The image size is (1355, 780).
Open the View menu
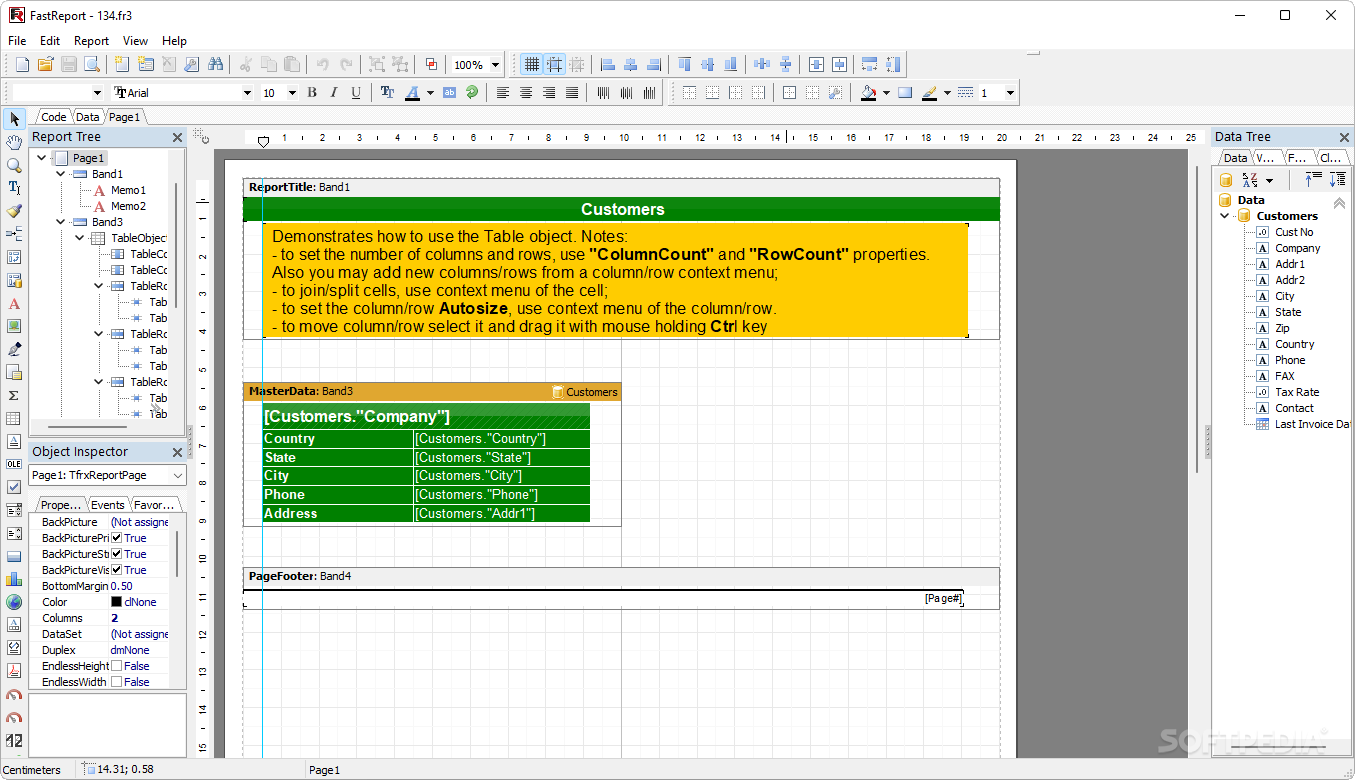pyautogui.click(x=135, y=41)
